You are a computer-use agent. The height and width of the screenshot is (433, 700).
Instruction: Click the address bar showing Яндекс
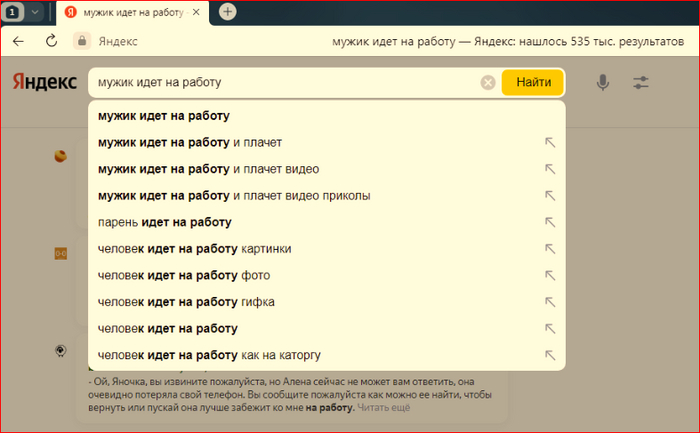coord(118,42)
